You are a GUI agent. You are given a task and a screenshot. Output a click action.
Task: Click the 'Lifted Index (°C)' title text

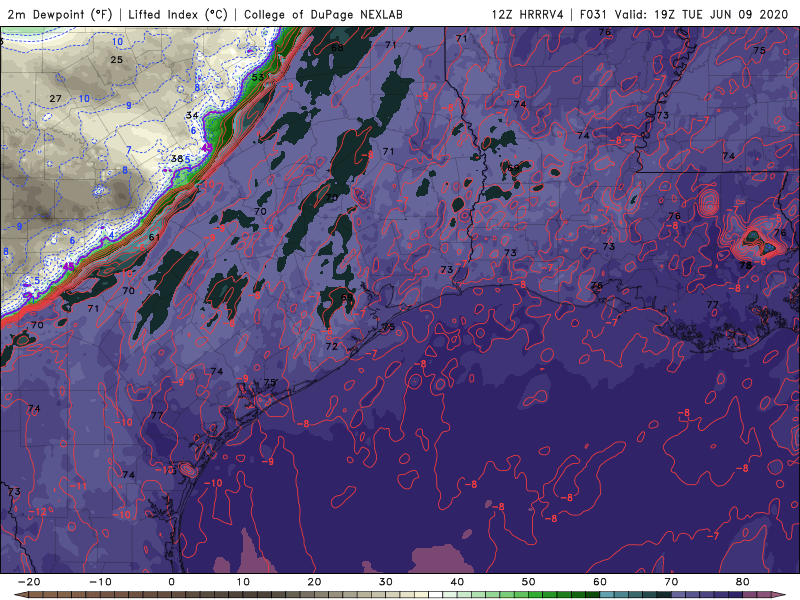(178, 14)
